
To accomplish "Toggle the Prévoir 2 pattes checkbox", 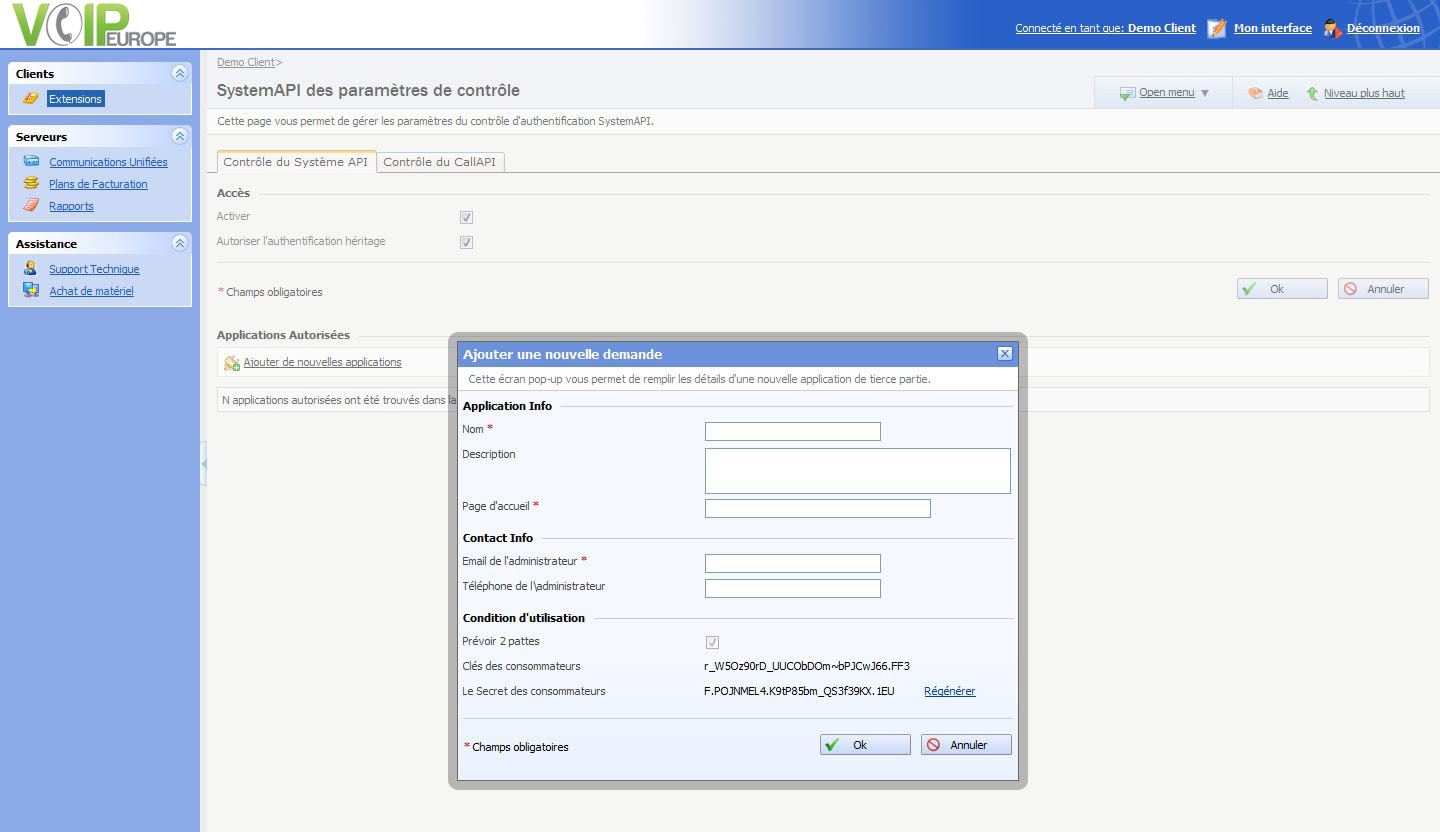I will pyautogui.click(x=712, y=642).
